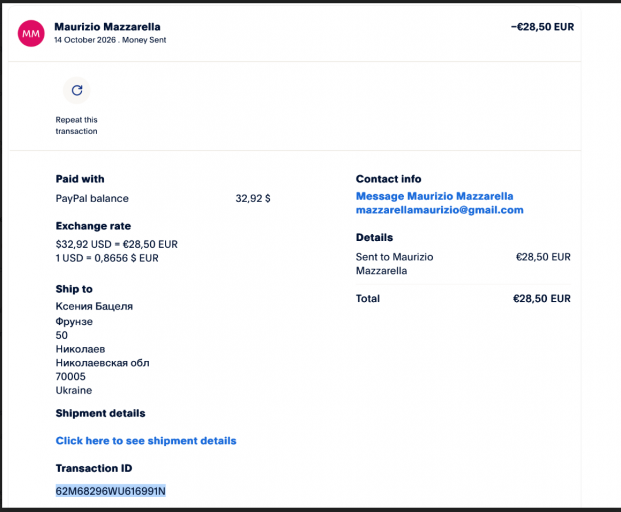Click the 1 USD = 0,8656 $ EUR line

(x=107, y=258)
